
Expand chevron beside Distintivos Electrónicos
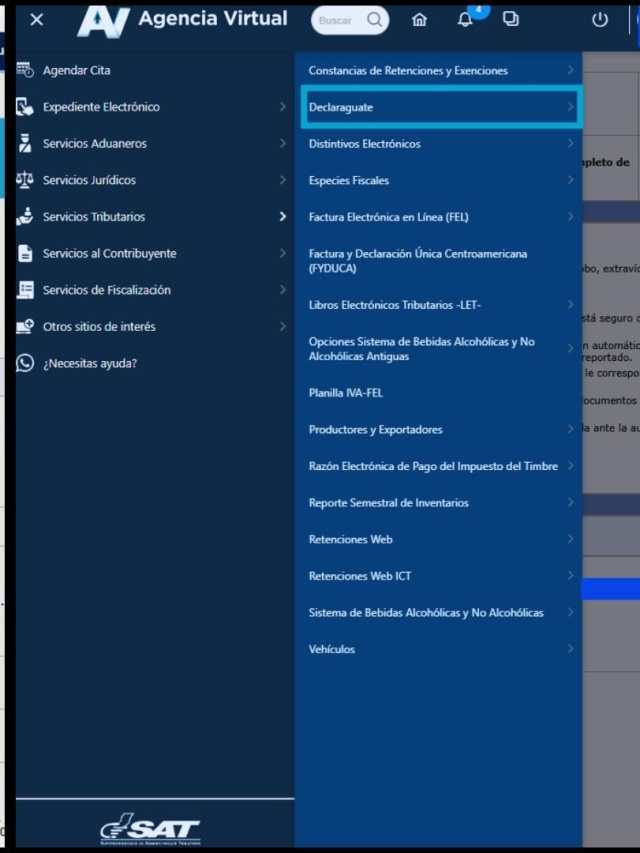pyautogui.click(x=570, y=143)
